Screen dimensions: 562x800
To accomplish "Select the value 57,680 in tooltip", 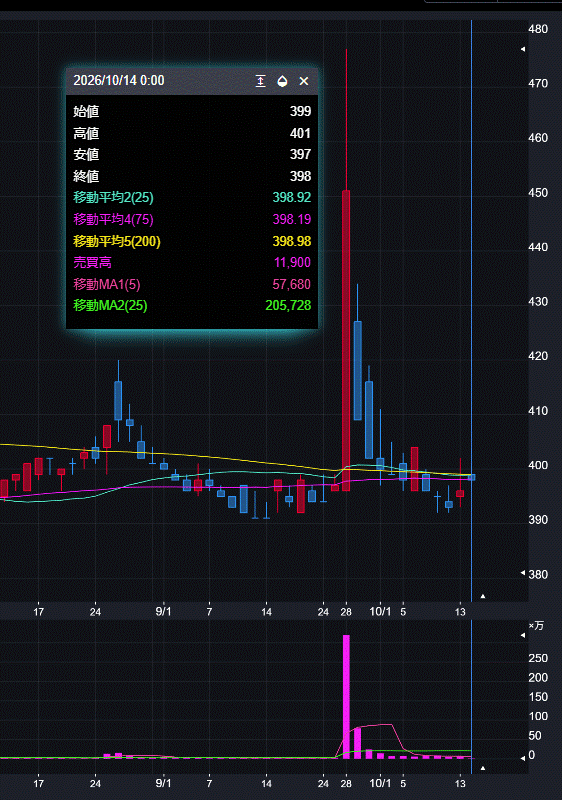I will [291, 284].
